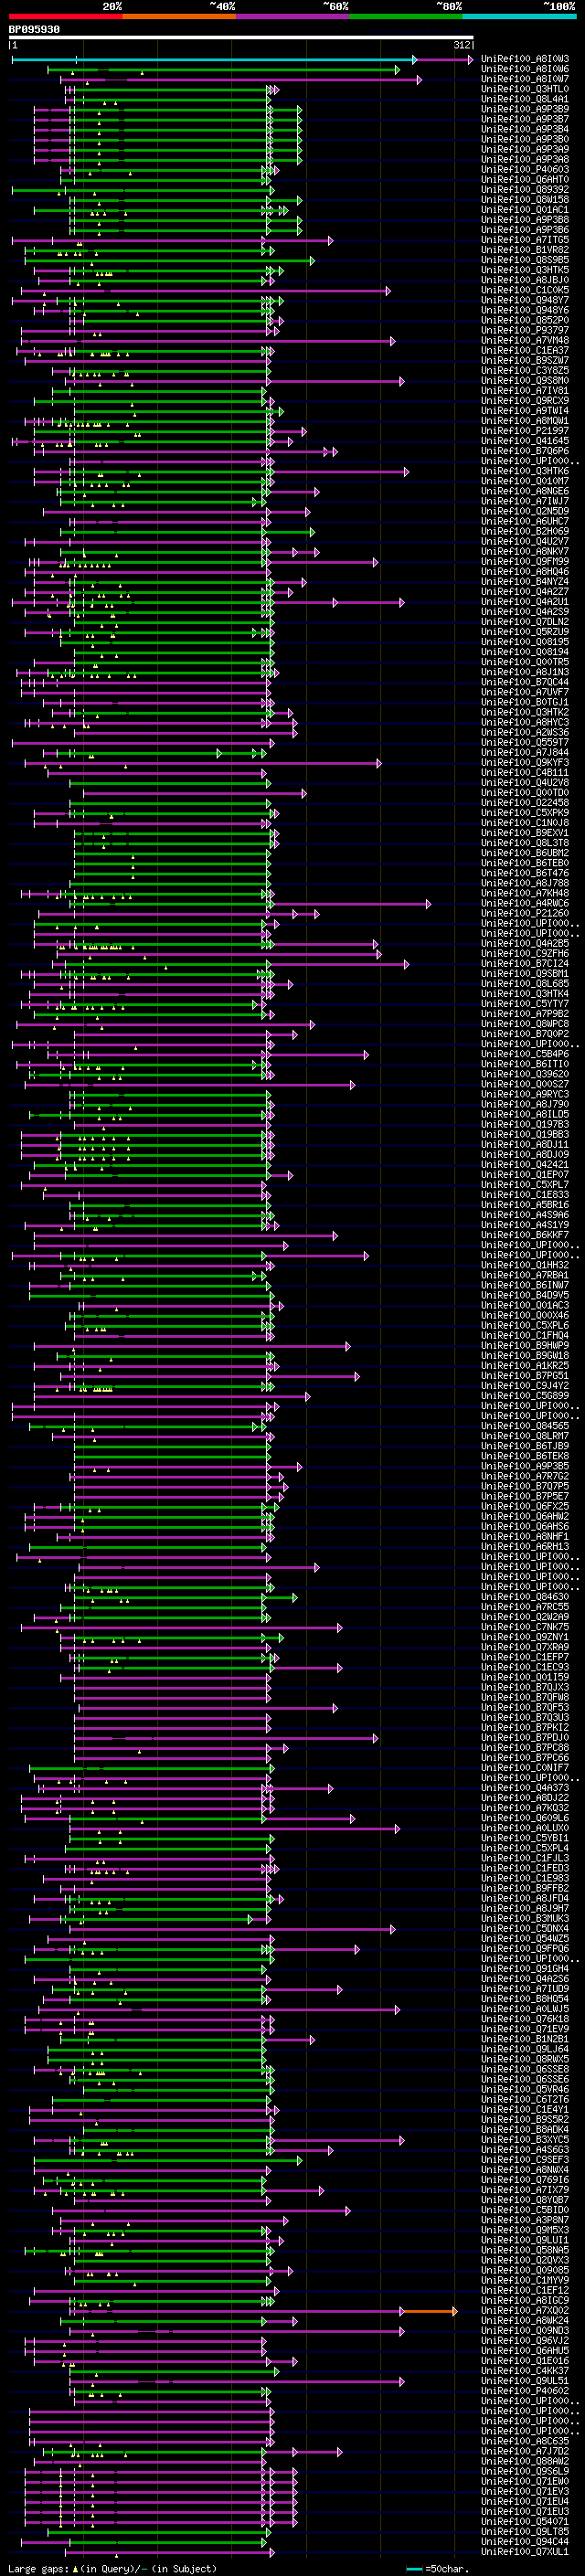585x2576 pixels.
Task: Open hit UniRef100_O22458
Action: [525, 803]
